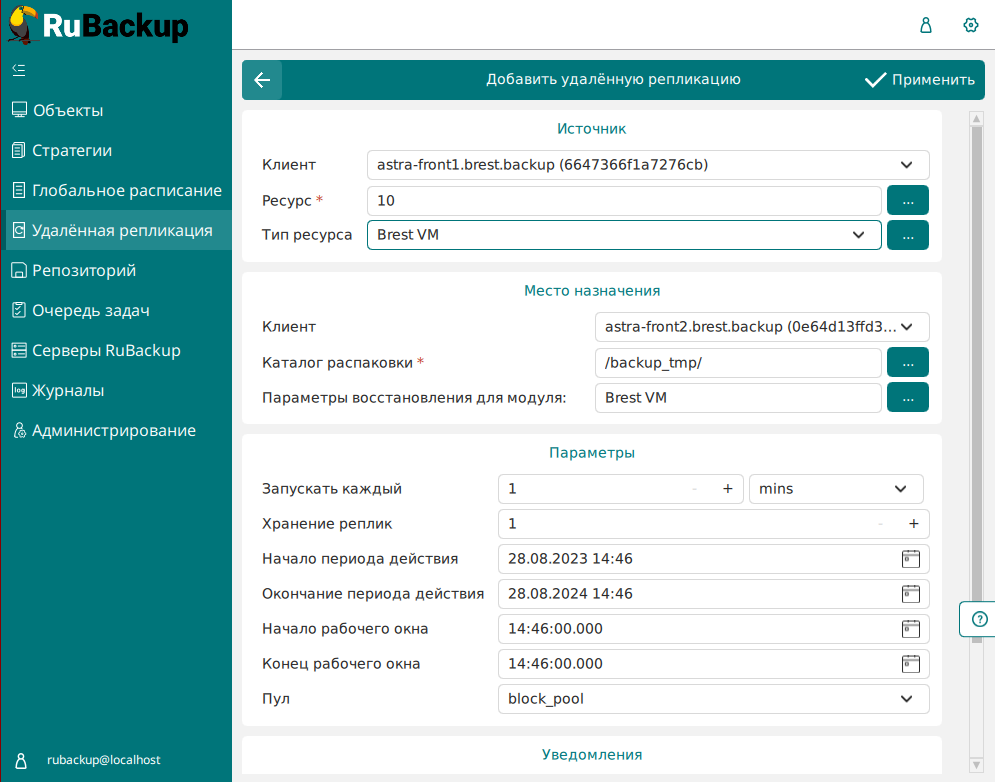Image resolution: width=995 pixels, height=782 pixels.
Task: Increase Хранение реплик with plus button
Action: 913,524
